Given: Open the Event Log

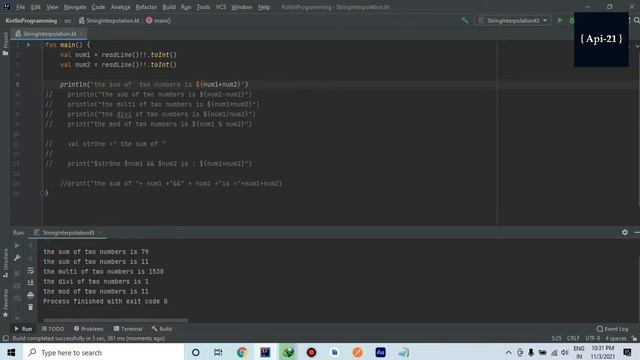Looking at the screenshot, I should (x=612, y=329).
